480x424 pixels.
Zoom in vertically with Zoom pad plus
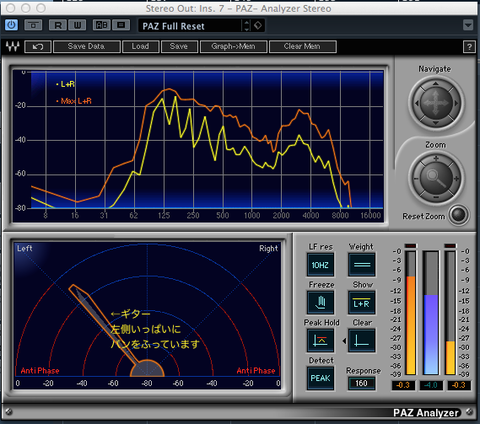[436, 159]
